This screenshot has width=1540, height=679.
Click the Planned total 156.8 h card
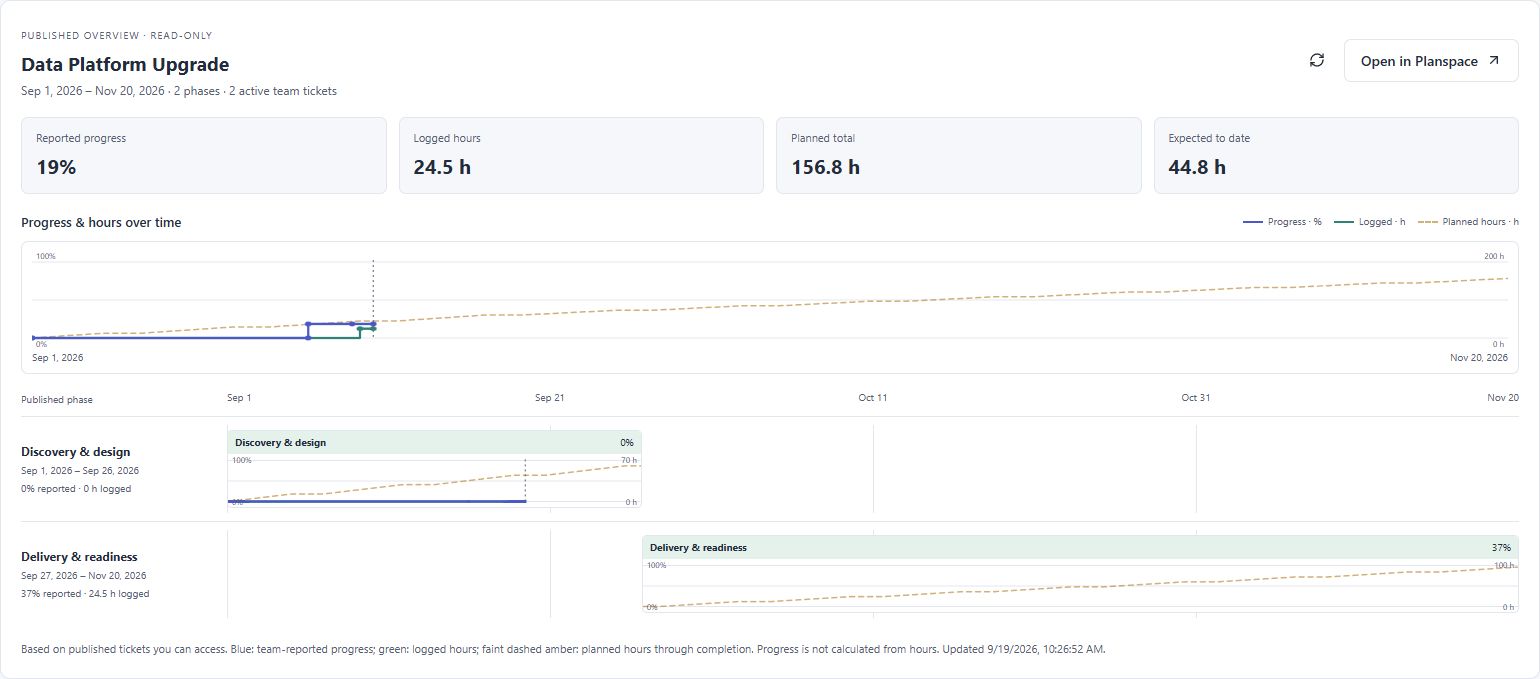tap(958, 155)
